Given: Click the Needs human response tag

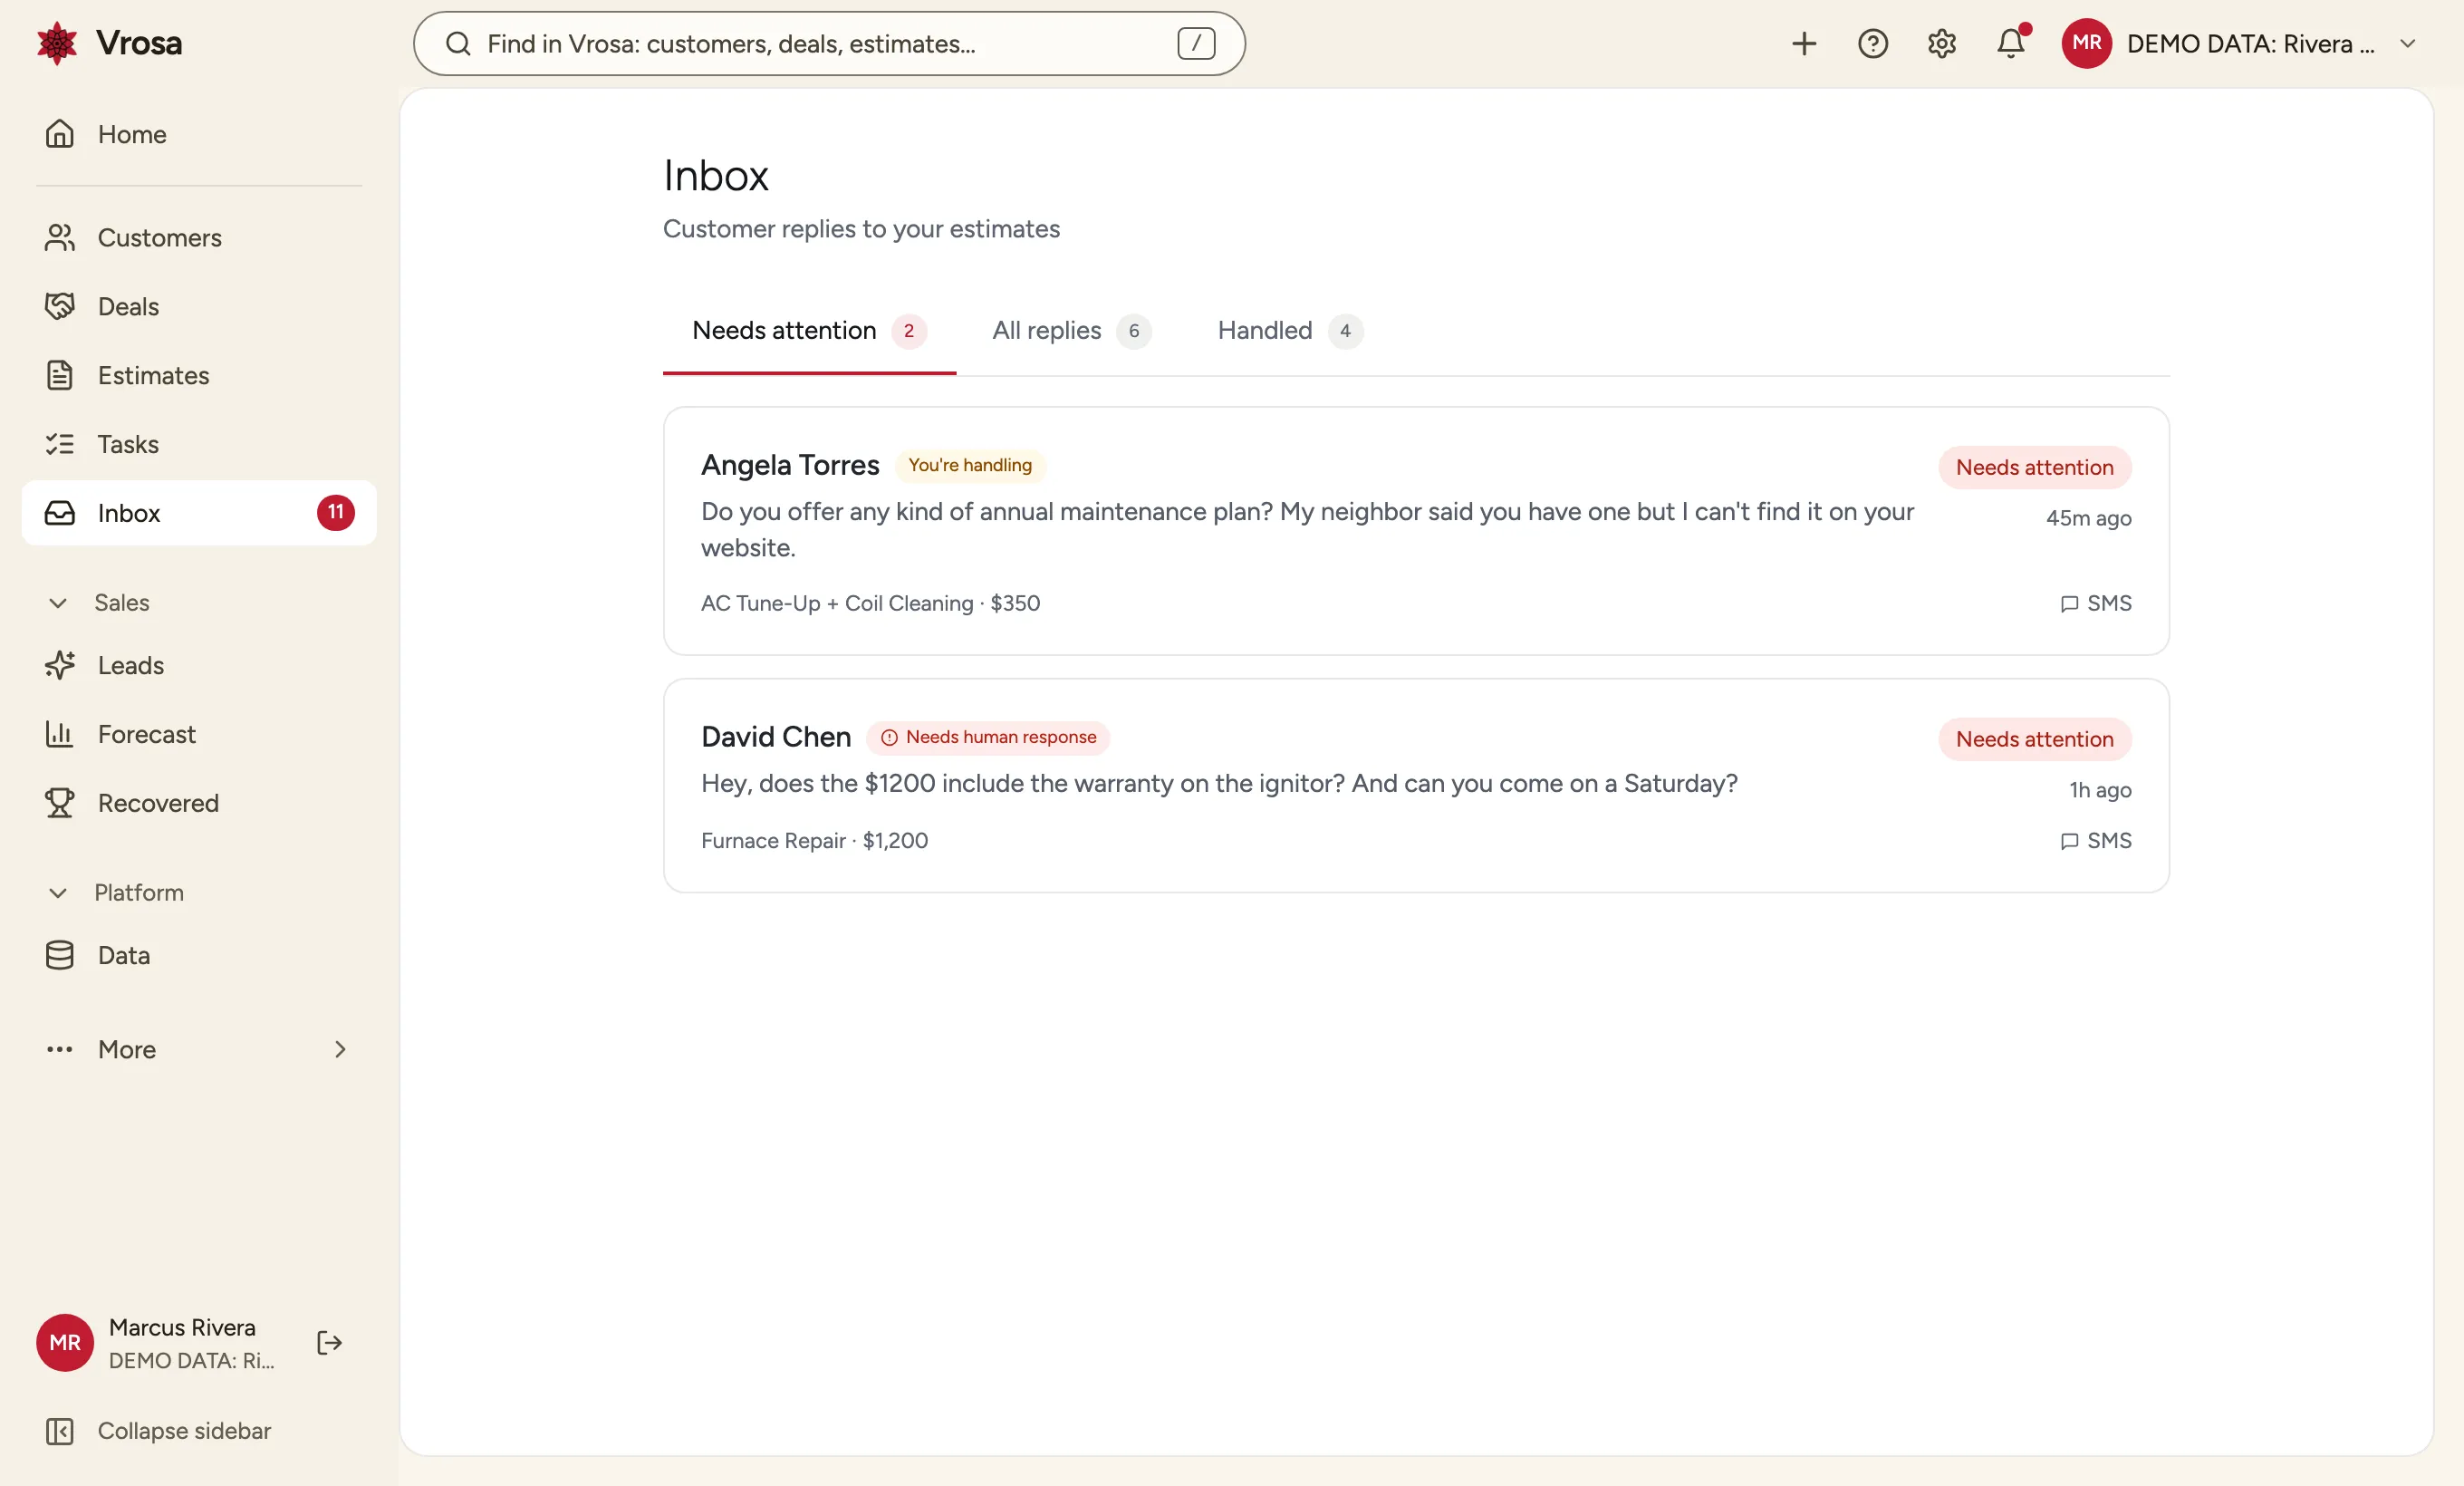Looking at the screenshot, I should tap(988, 737).
